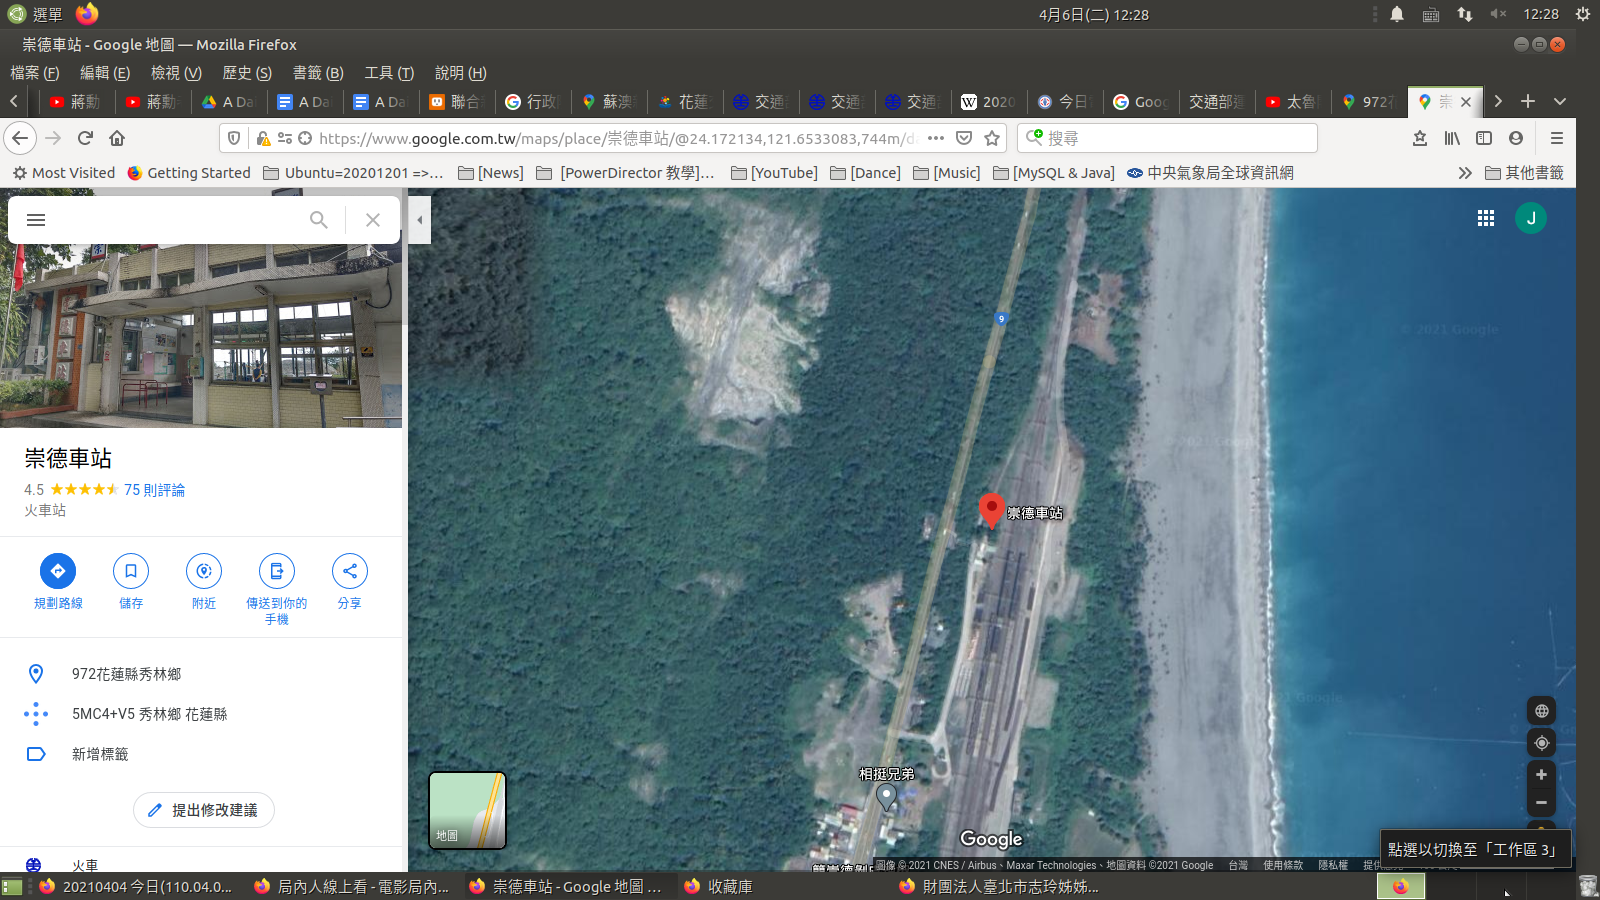The height and width of the screenshot is (900, 1600).
Task: Open the 75 則評論 reviews link
Action: click(154, 490)
